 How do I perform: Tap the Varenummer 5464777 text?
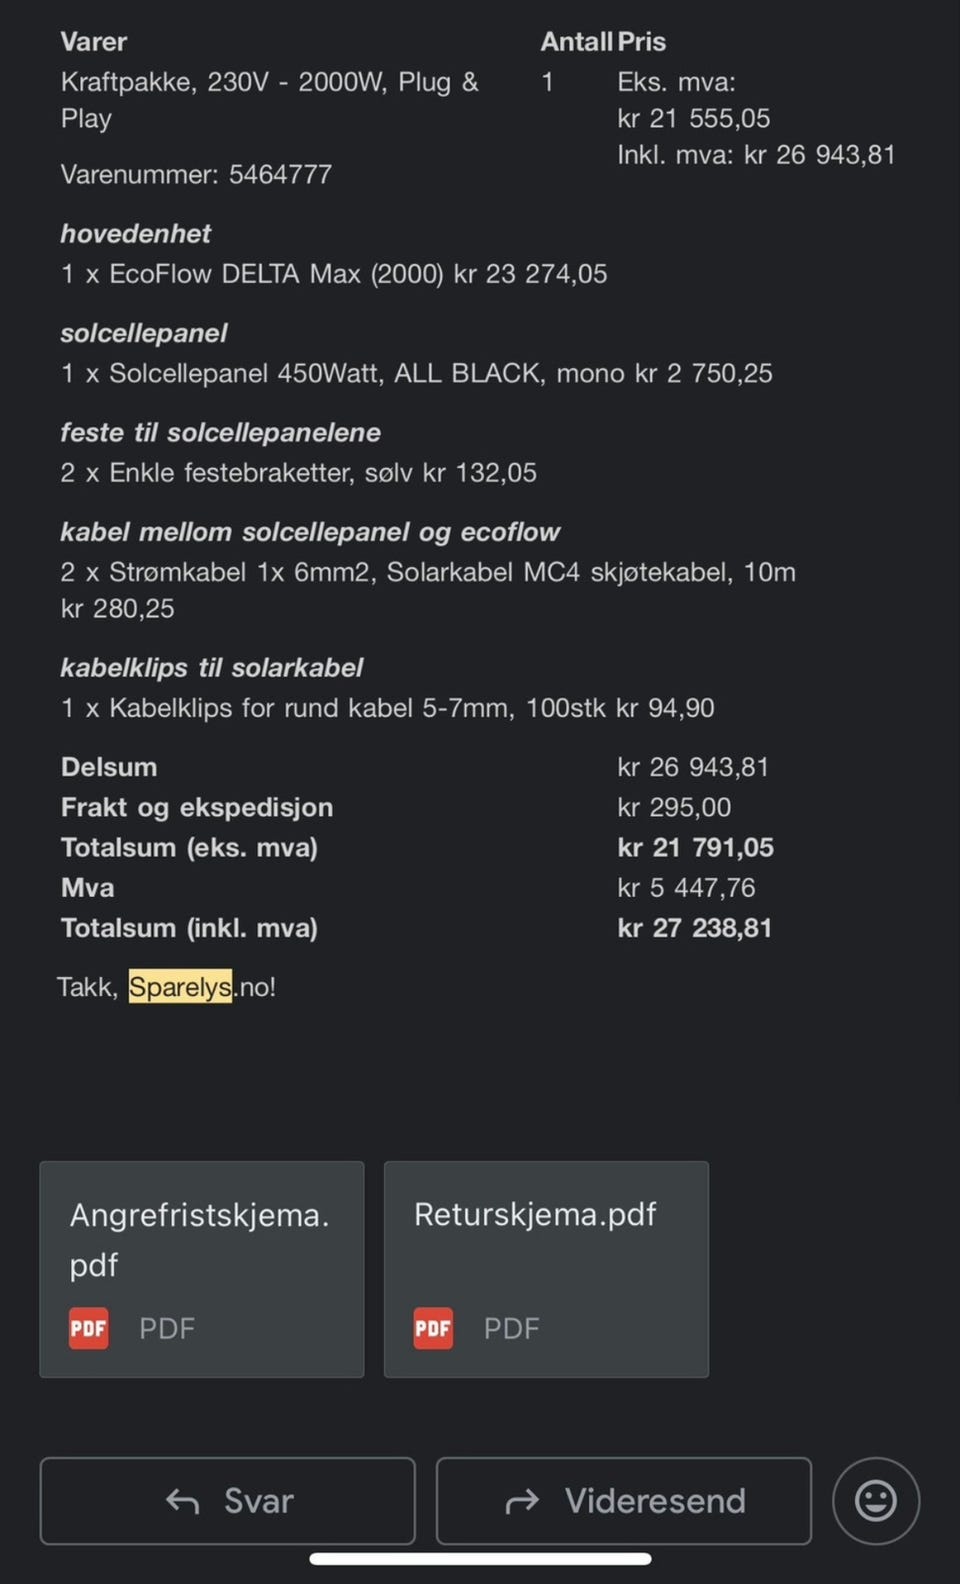click(x=196, y=174)
